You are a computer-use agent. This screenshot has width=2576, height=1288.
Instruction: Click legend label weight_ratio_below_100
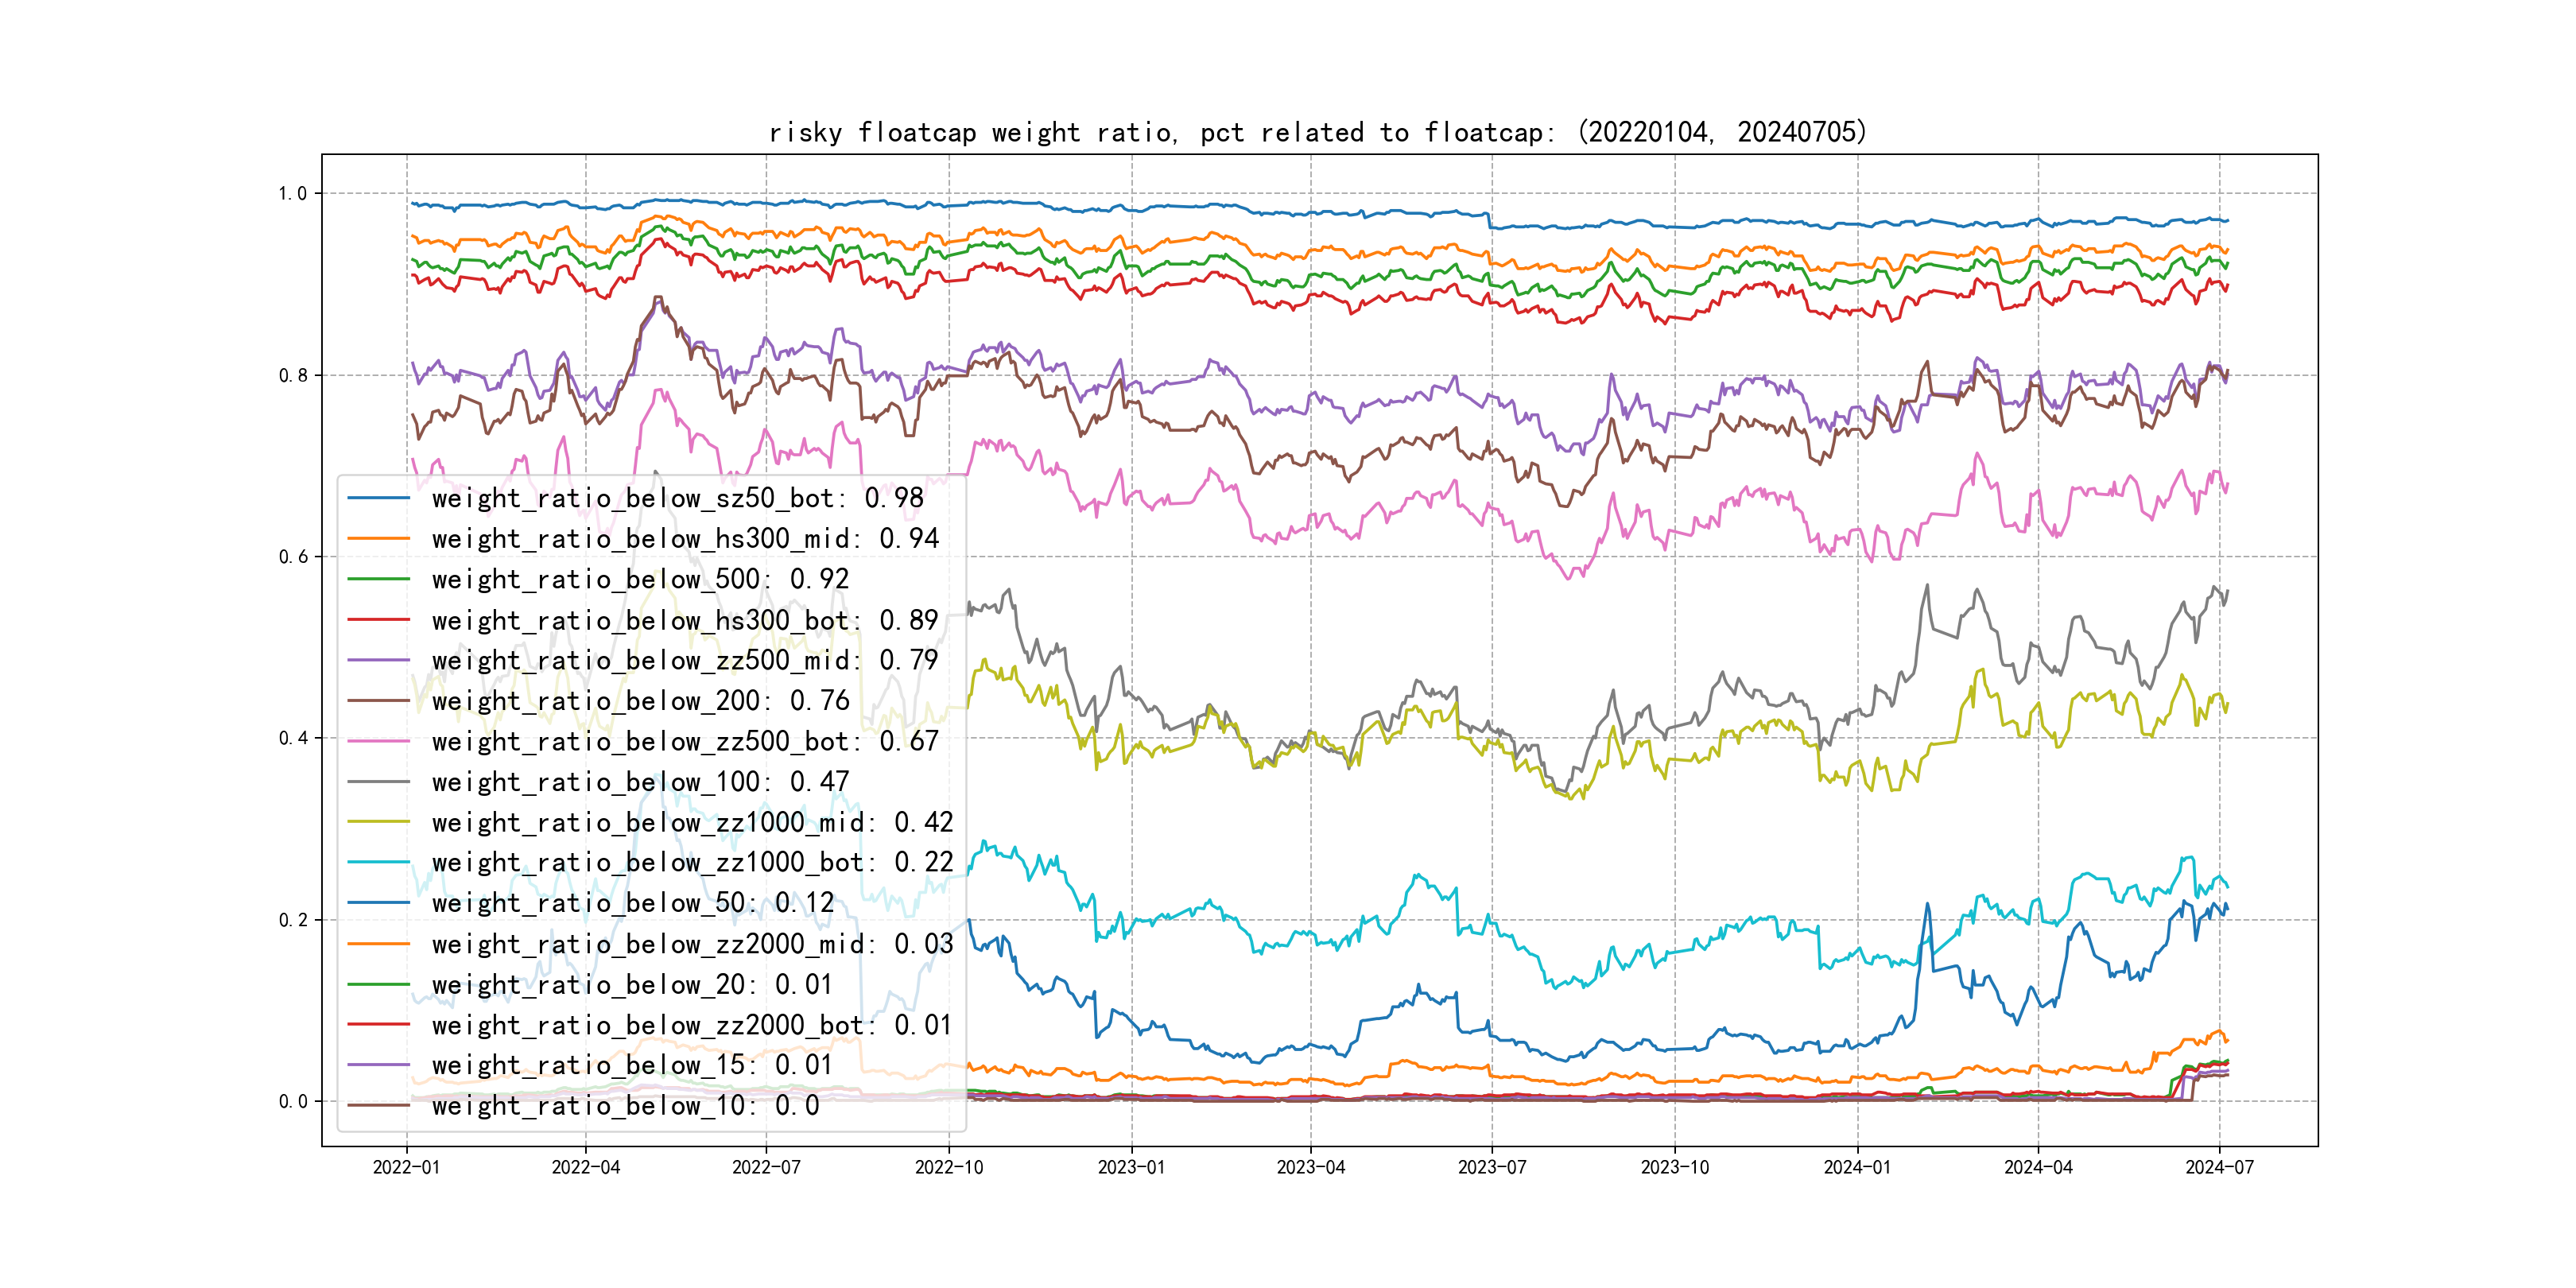coord(640,782)
